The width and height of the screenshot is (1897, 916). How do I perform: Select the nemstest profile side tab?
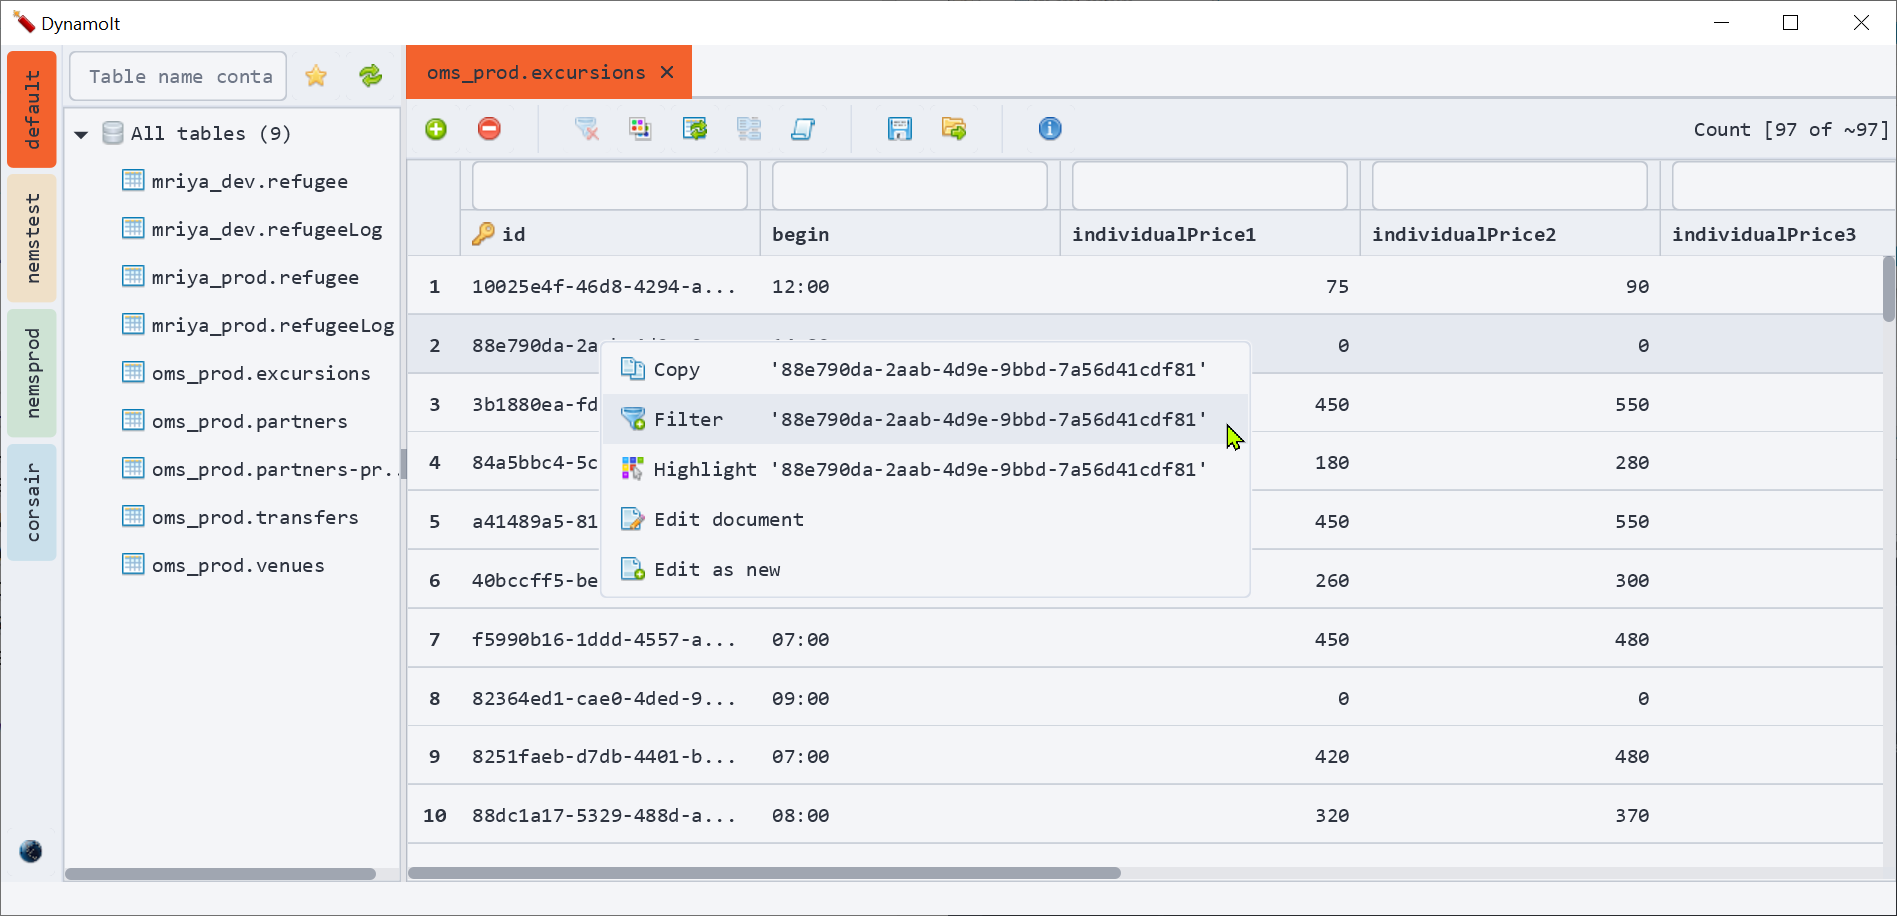[32, 238]
